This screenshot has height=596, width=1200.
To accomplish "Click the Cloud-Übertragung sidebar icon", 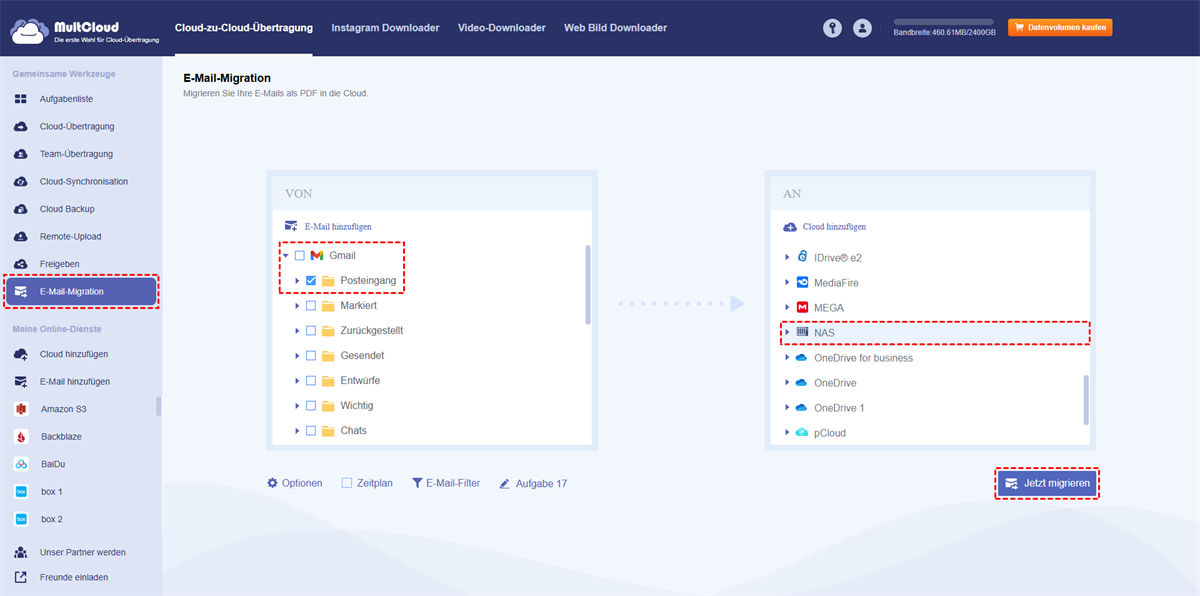I will (21, 127).
